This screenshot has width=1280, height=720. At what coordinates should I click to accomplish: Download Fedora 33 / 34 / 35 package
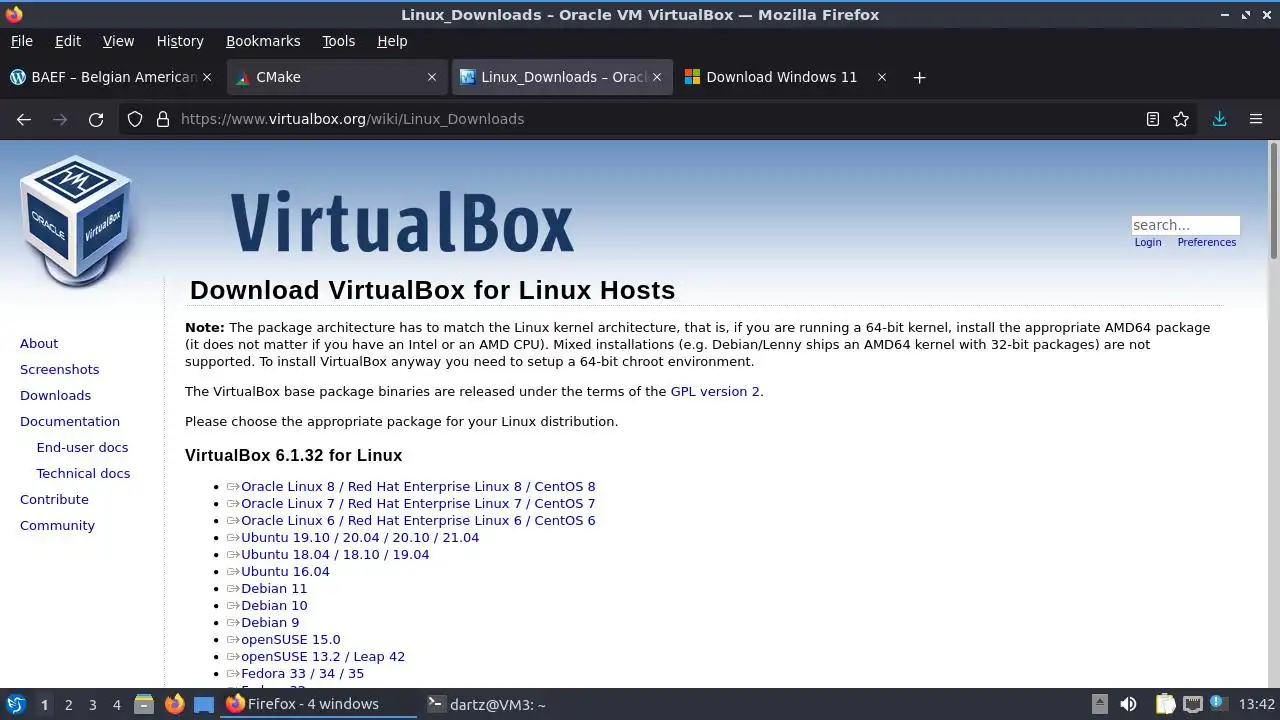pos(302,673)
